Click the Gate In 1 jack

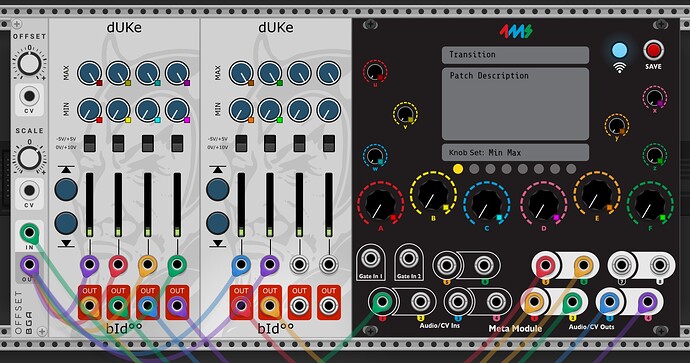click(371, 258)
